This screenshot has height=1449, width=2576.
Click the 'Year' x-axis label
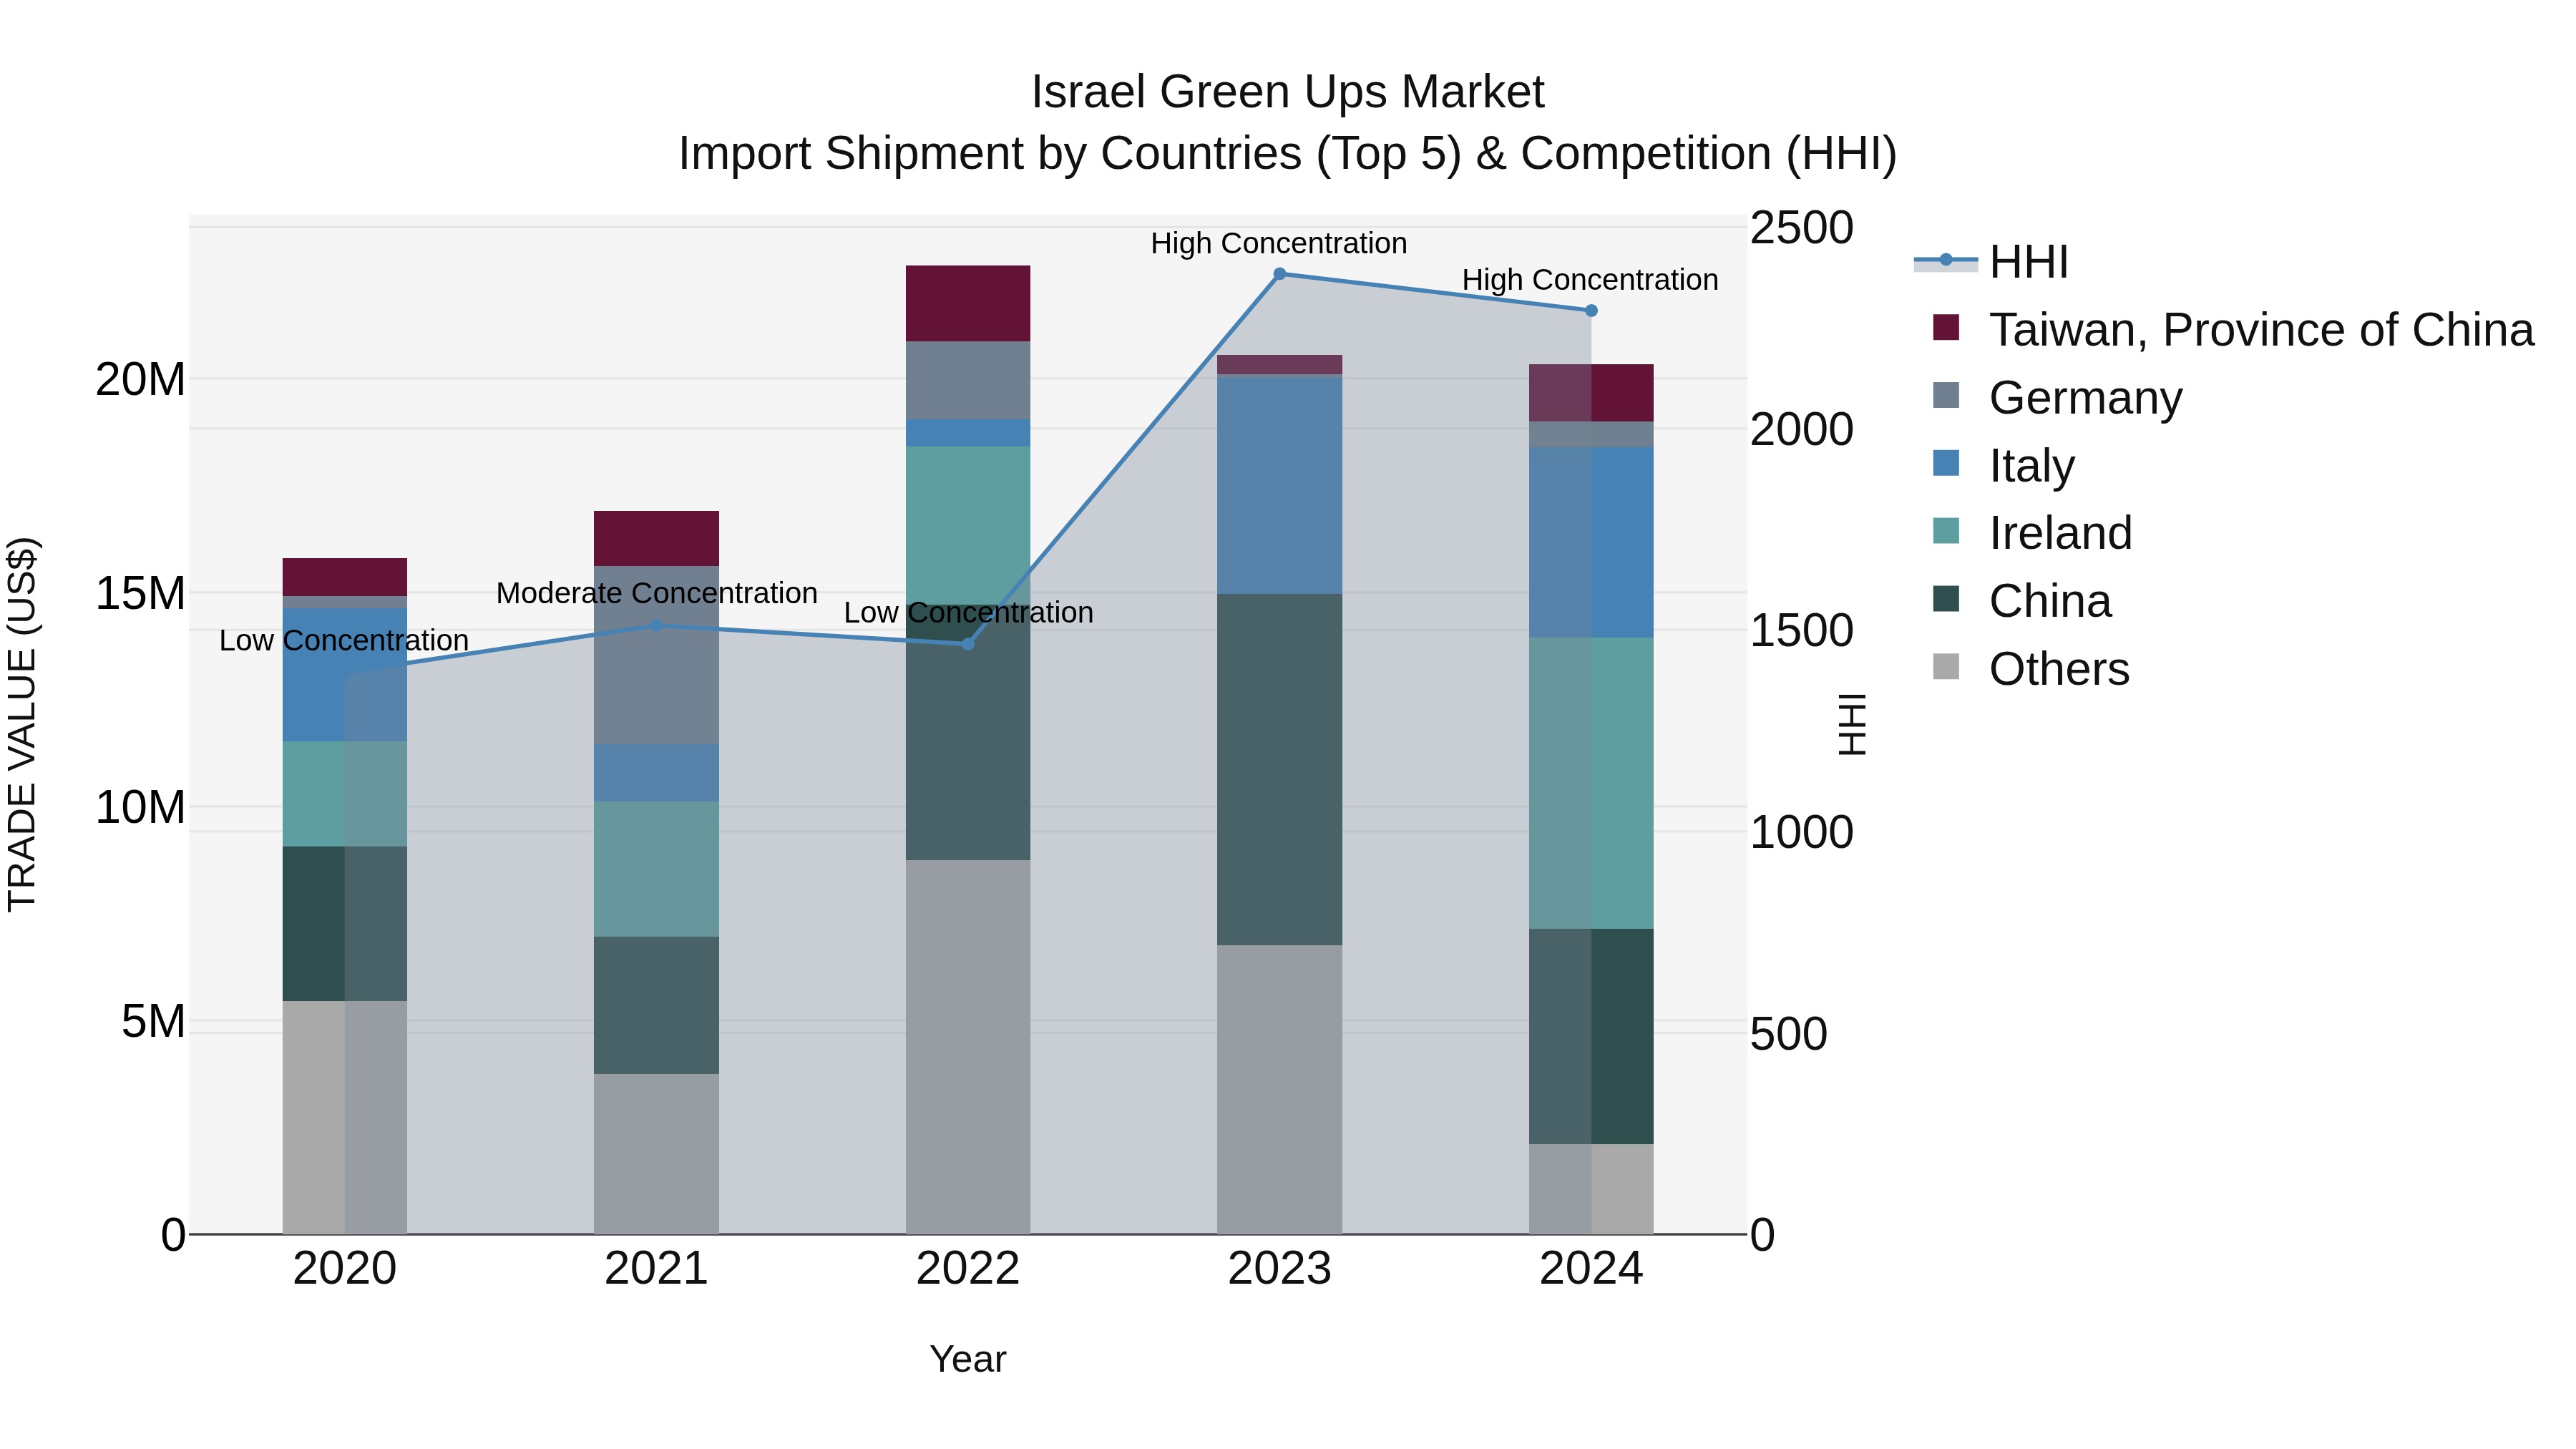(x=968, y=1359)
